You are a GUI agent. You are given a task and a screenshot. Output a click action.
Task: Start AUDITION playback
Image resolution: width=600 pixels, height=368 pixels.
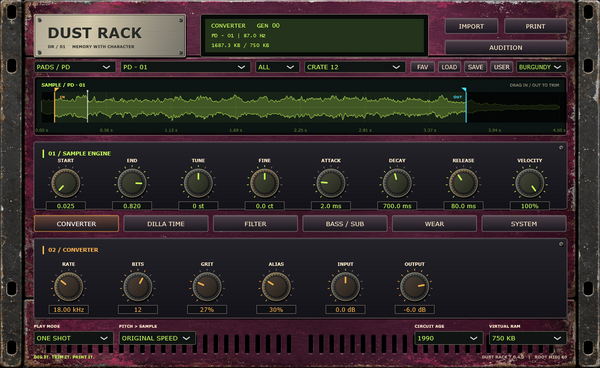pyautogui.click(x=505, y=47)
